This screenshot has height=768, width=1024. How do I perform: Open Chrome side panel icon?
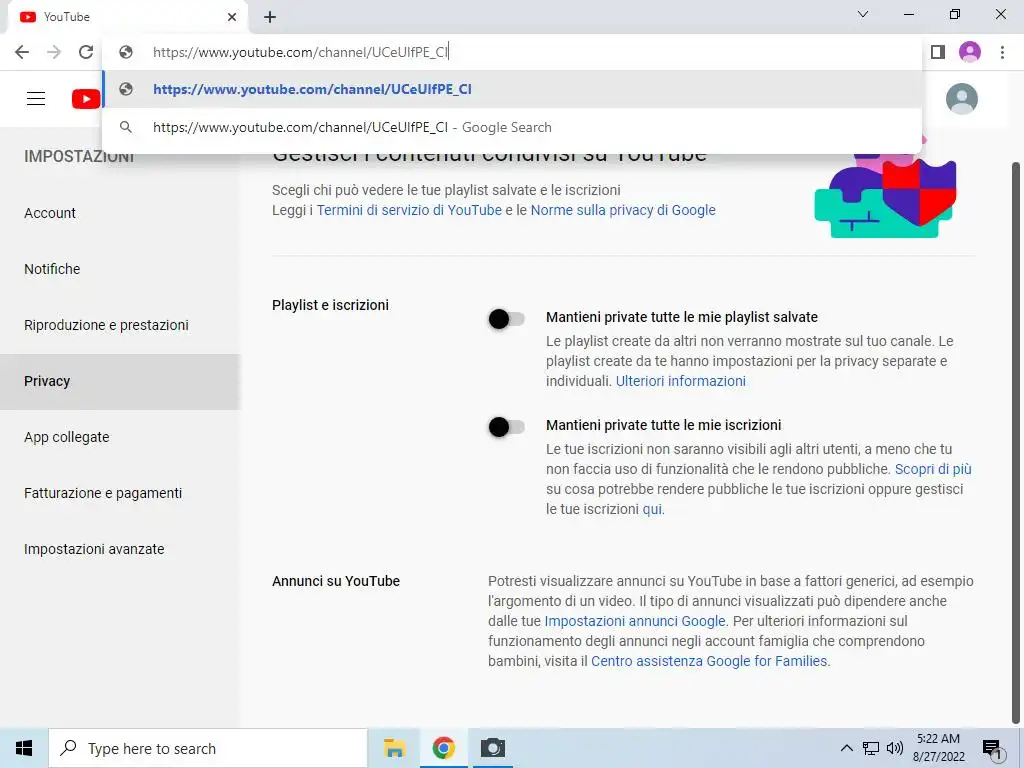click(x=938, y=52)
